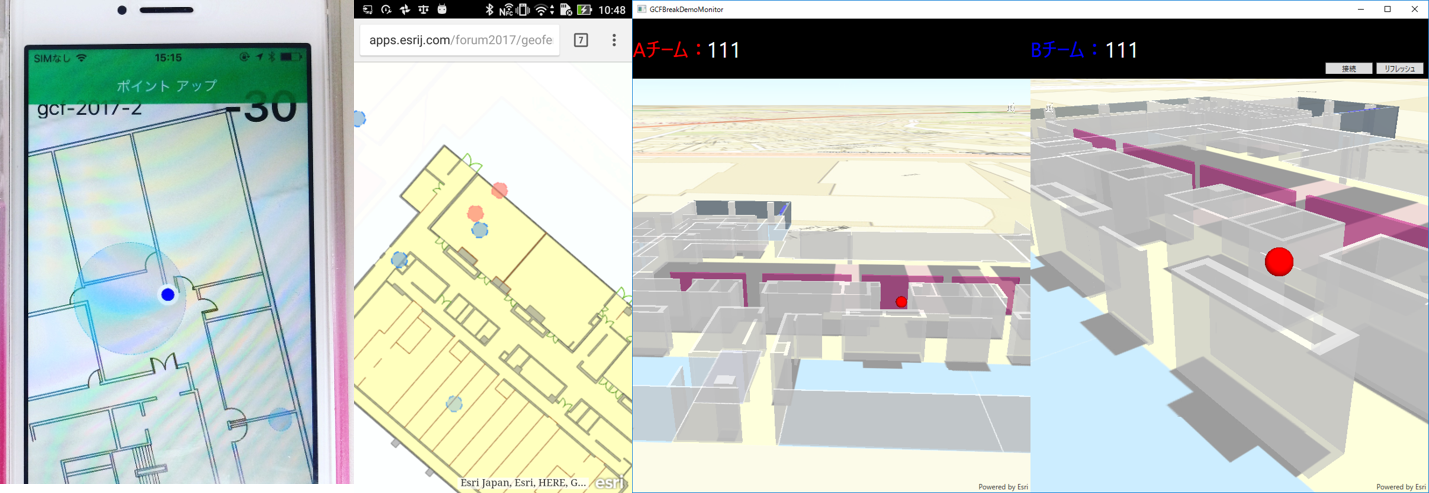The height and width of the screenshot is (493, 1429).
Task: Tap the Wi-Fi icon in the Android status bar
Action: [542, 10]
